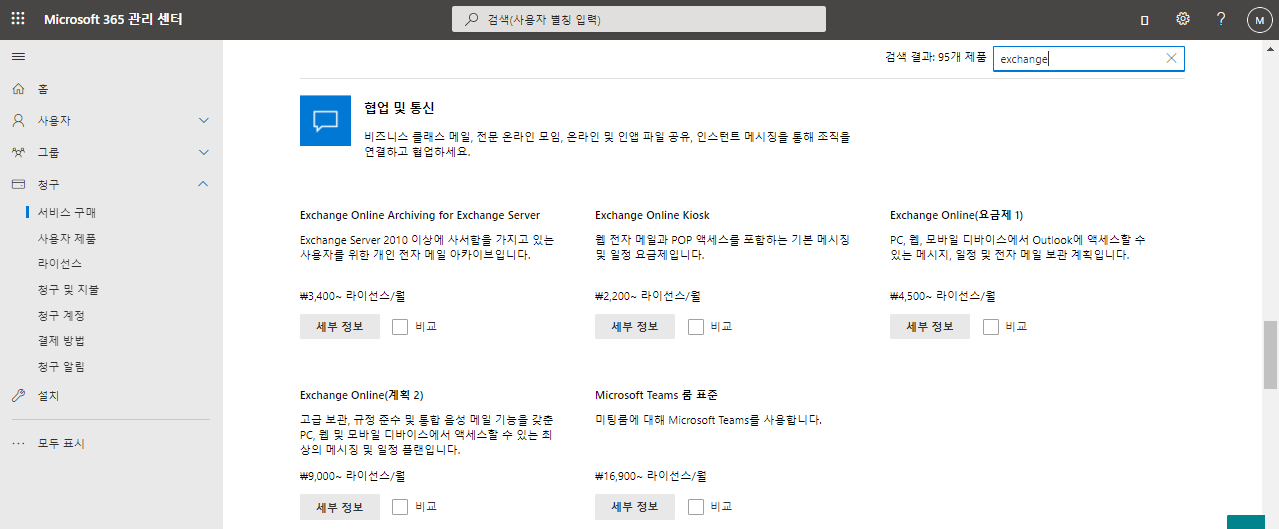
Task: Click the Setup wrench icon in the sidebar
Action: pos(18,395)
